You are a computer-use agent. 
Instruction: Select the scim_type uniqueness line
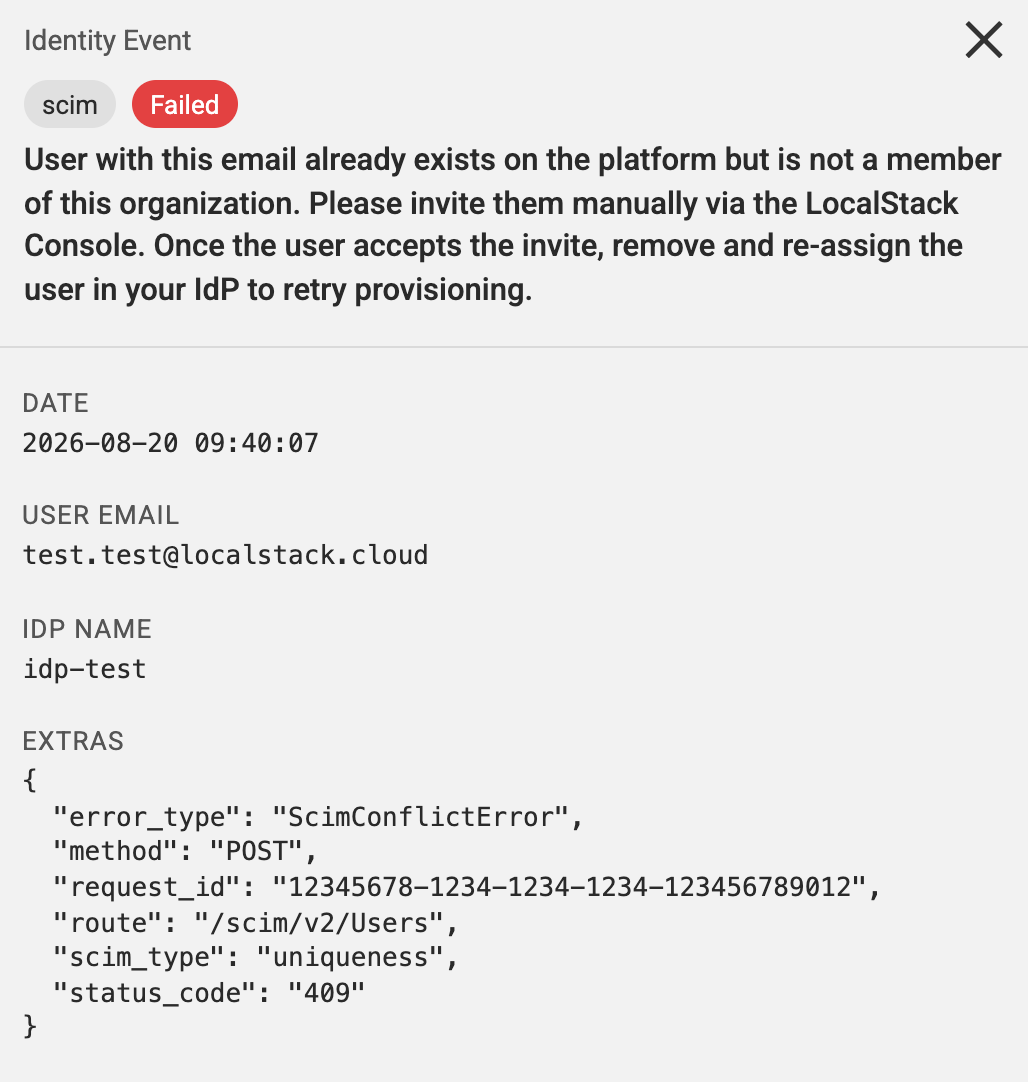[x=255, y=958]
